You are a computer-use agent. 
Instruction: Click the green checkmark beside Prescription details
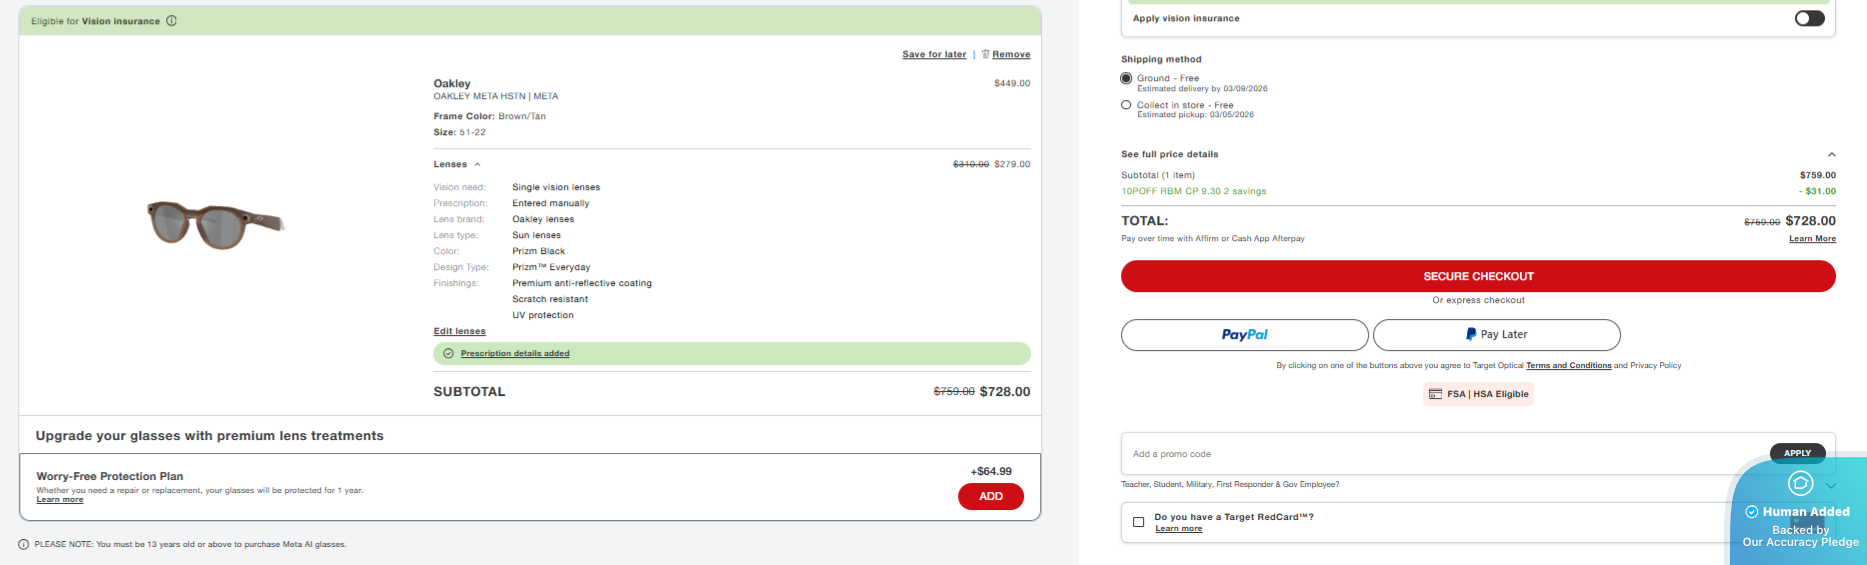click(448, 353)
